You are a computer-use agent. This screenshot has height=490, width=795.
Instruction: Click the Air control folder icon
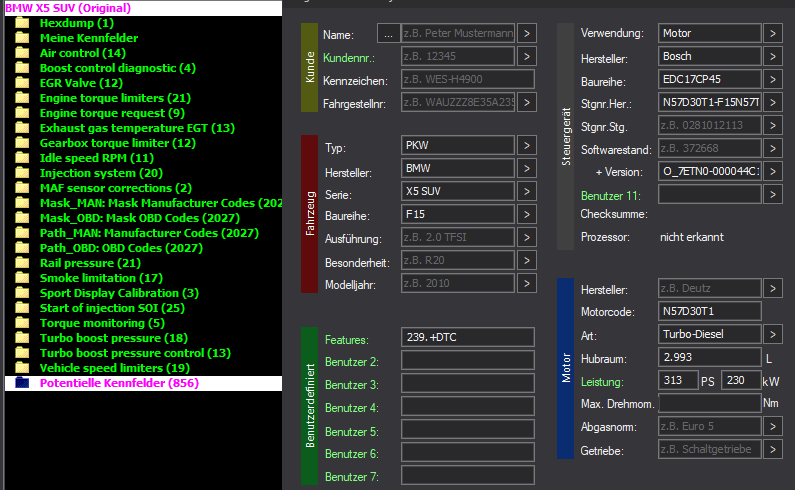coord(22,53)
